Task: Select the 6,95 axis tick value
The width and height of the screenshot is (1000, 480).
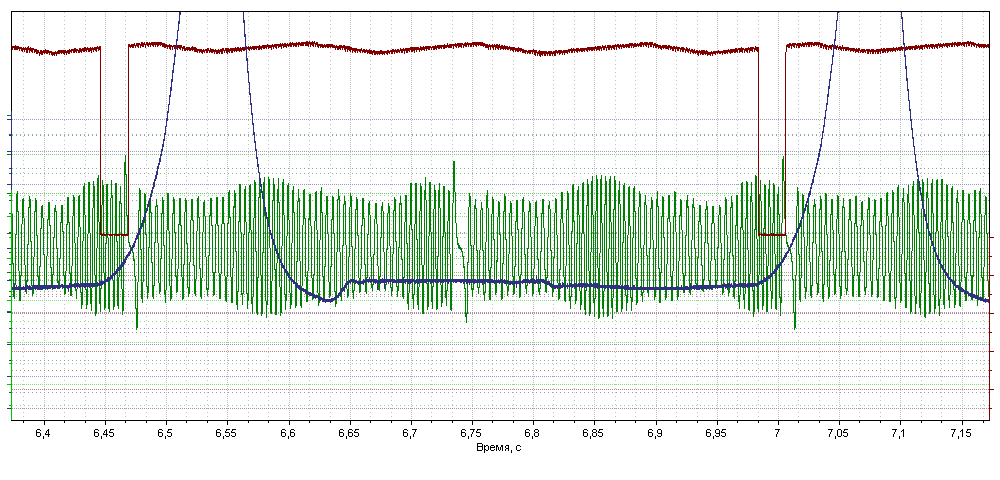Action: click(717, 433)
